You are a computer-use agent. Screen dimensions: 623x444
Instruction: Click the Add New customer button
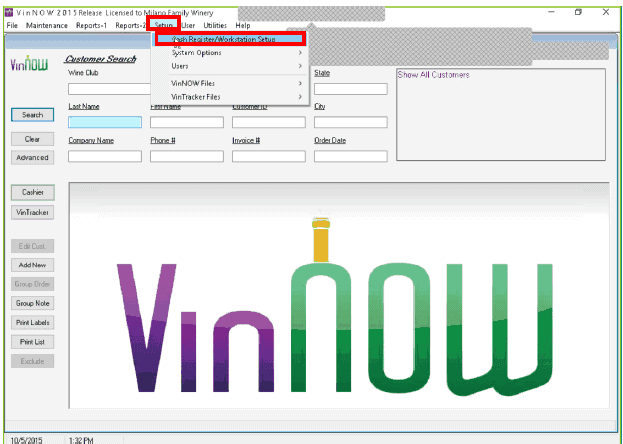coord(33,265)
